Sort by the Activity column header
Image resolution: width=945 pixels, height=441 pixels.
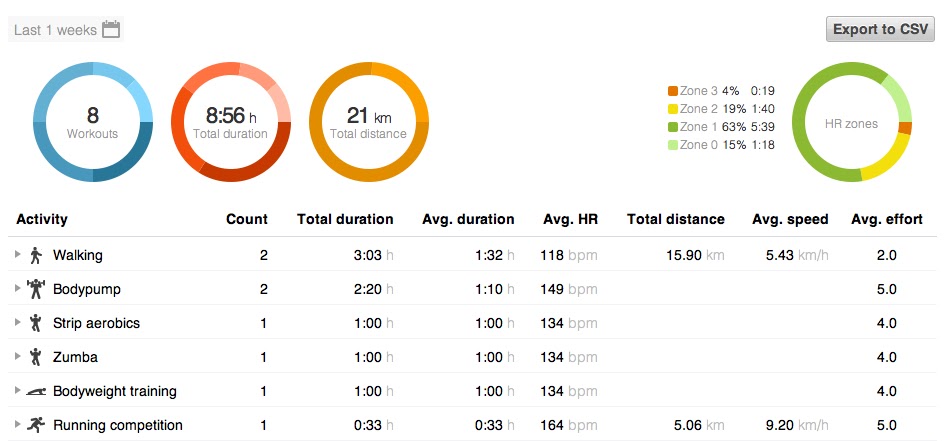[x=42, y=219]
